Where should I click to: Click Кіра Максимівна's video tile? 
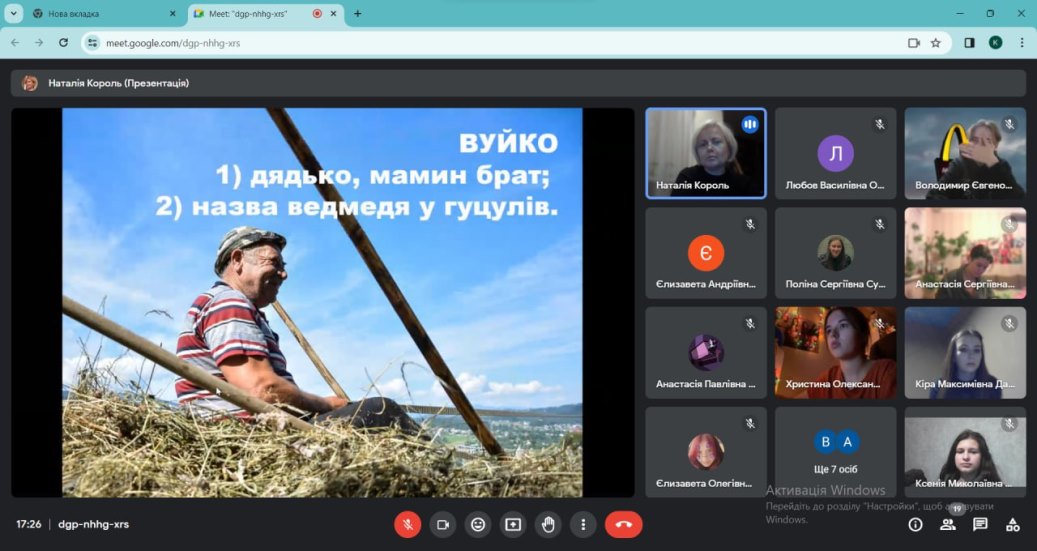965,353
